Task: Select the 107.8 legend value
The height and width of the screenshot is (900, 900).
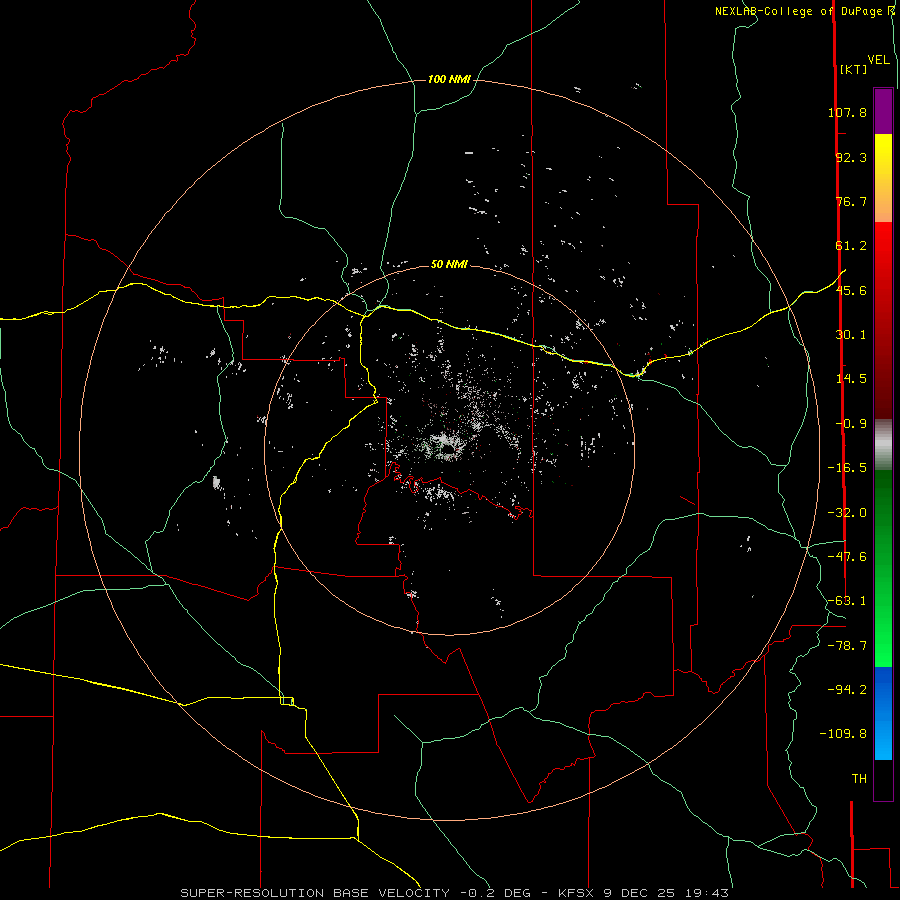Action: [x=847, y=112]
